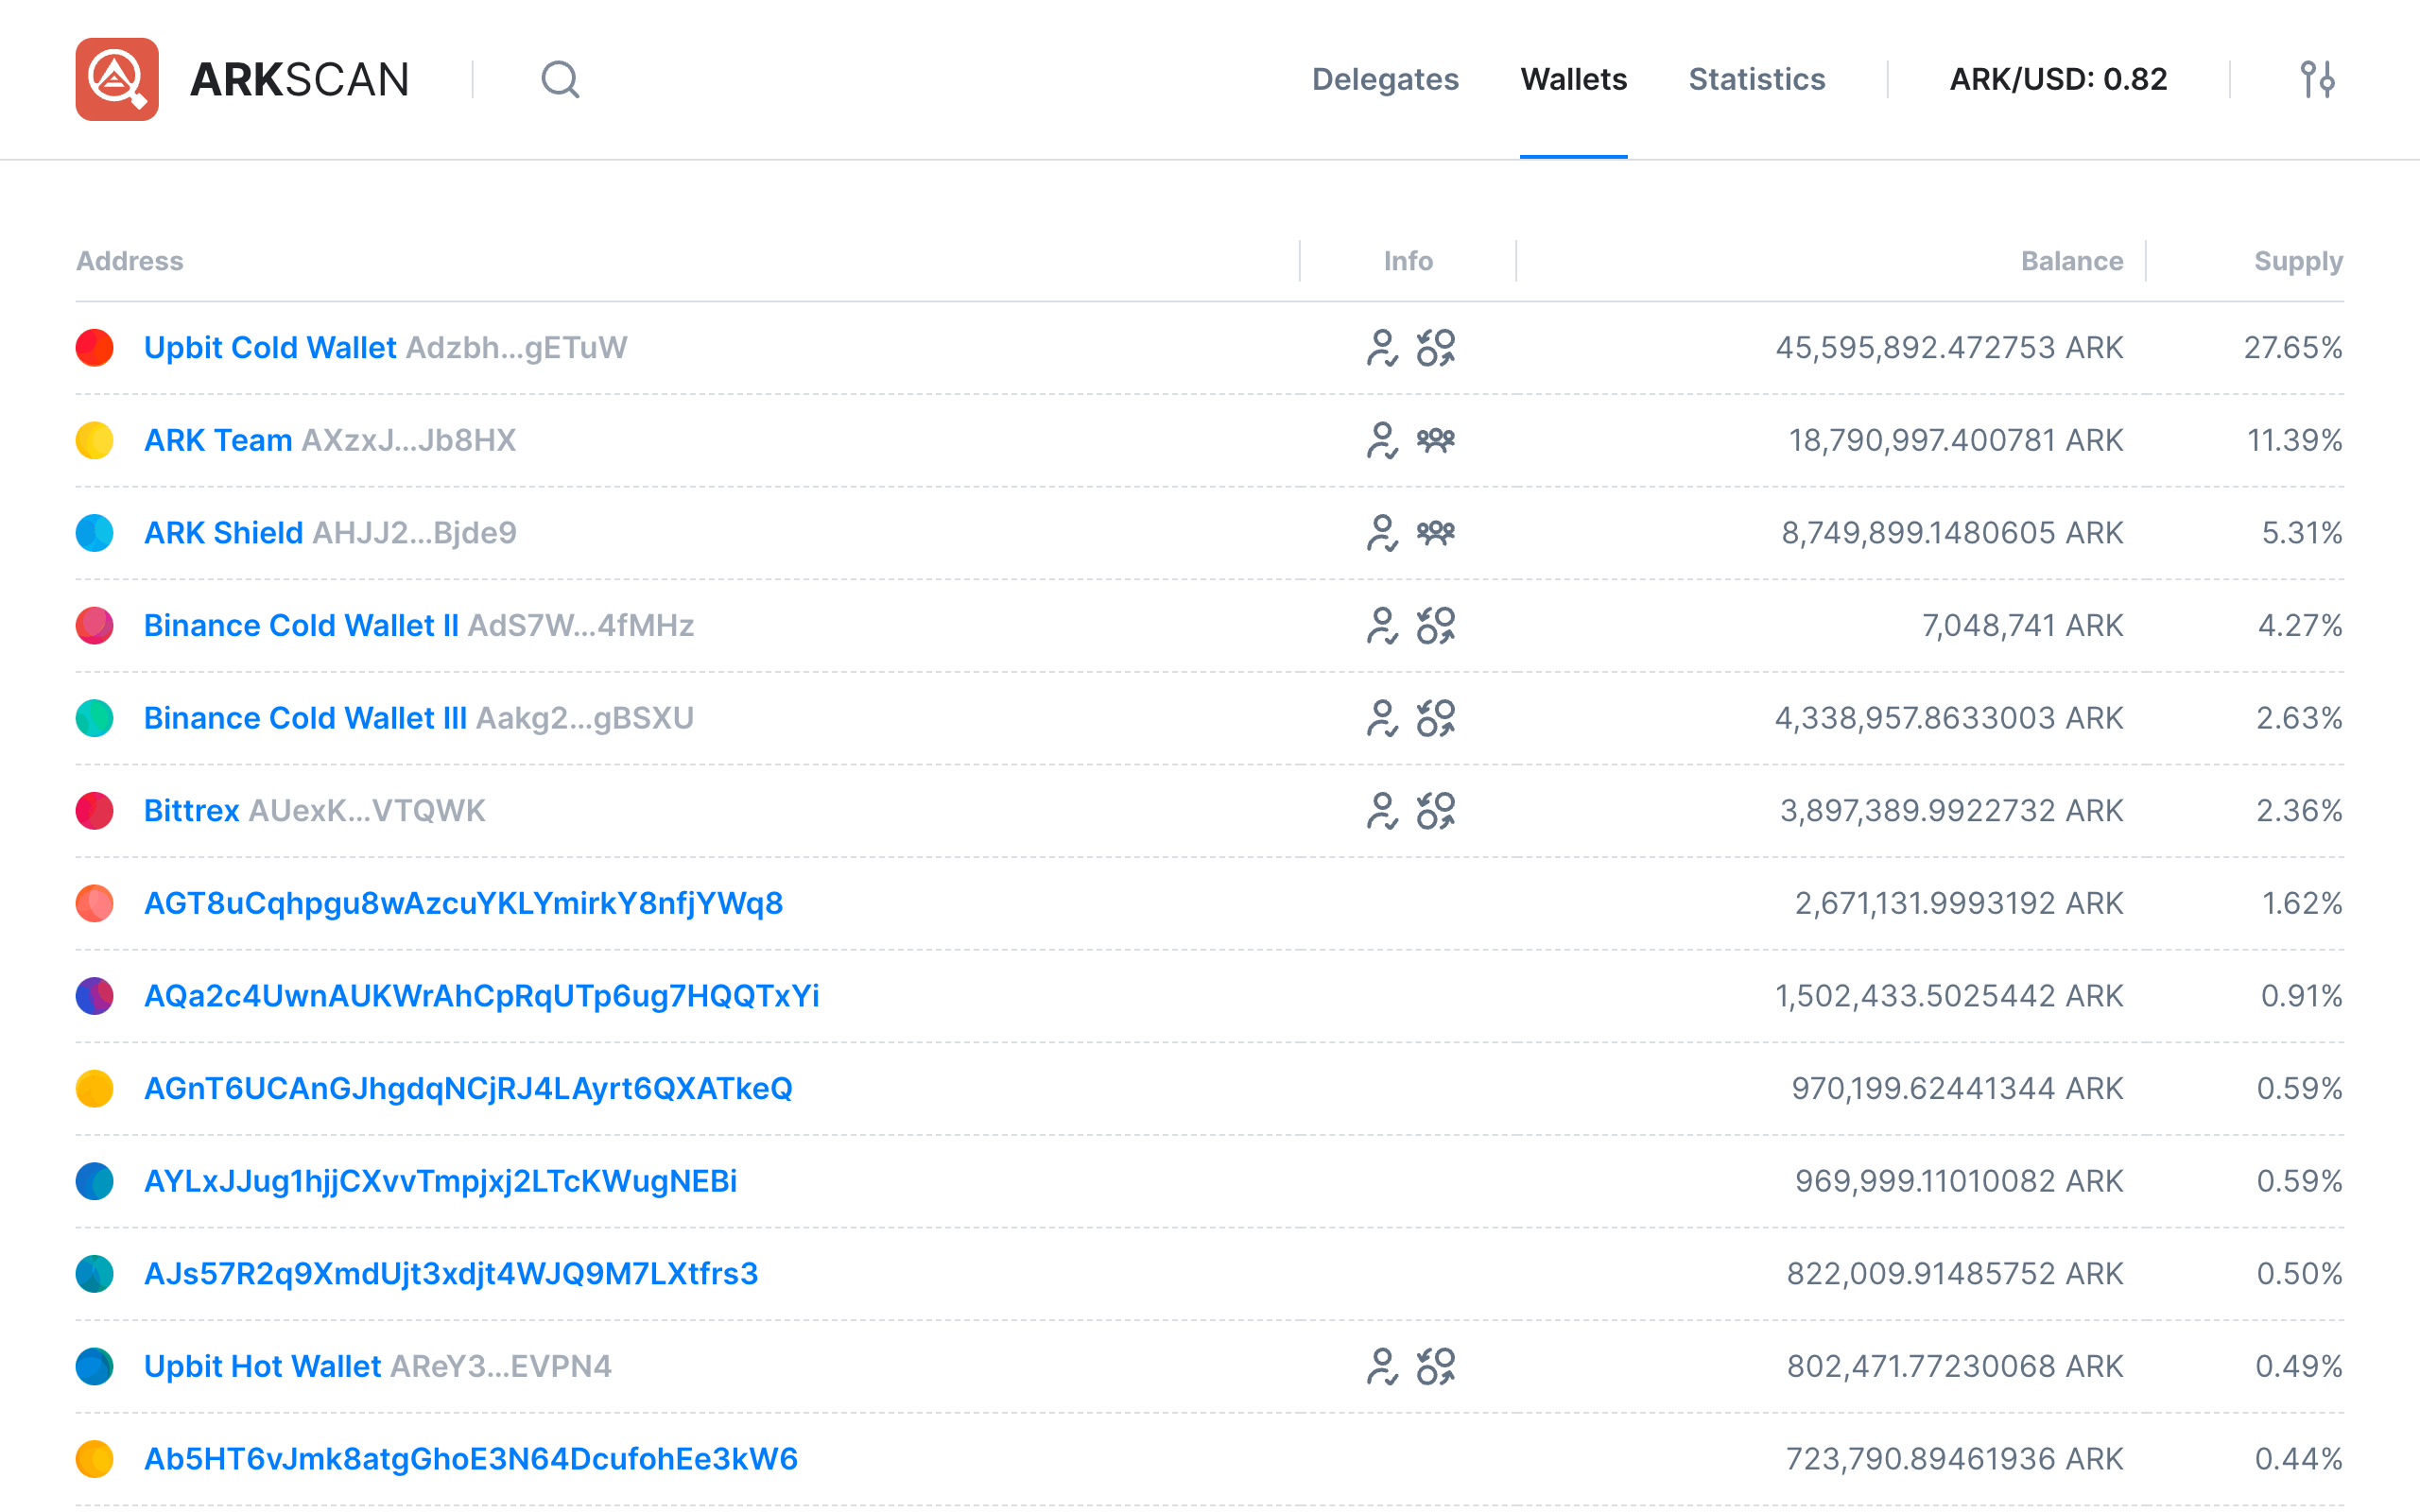This screenshot has height=1512, width=2420.
Task: Click the Info column header
Action: pyautogui.click(x=1408, y=261)
